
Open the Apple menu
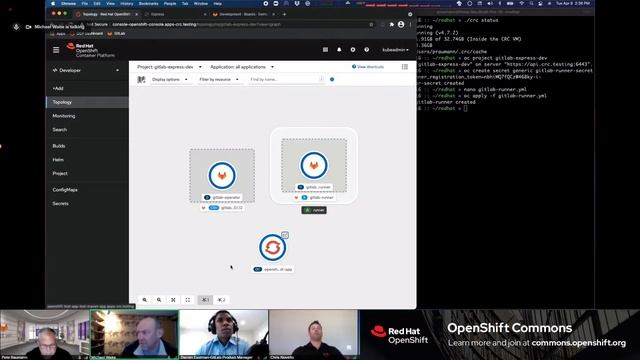(x=53, y=3)
